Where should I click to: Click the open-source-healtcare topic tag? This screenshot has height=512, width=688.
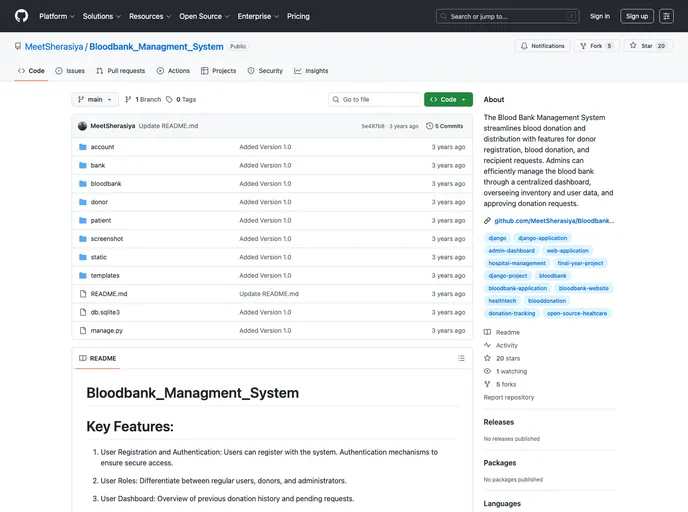point(577,313)
